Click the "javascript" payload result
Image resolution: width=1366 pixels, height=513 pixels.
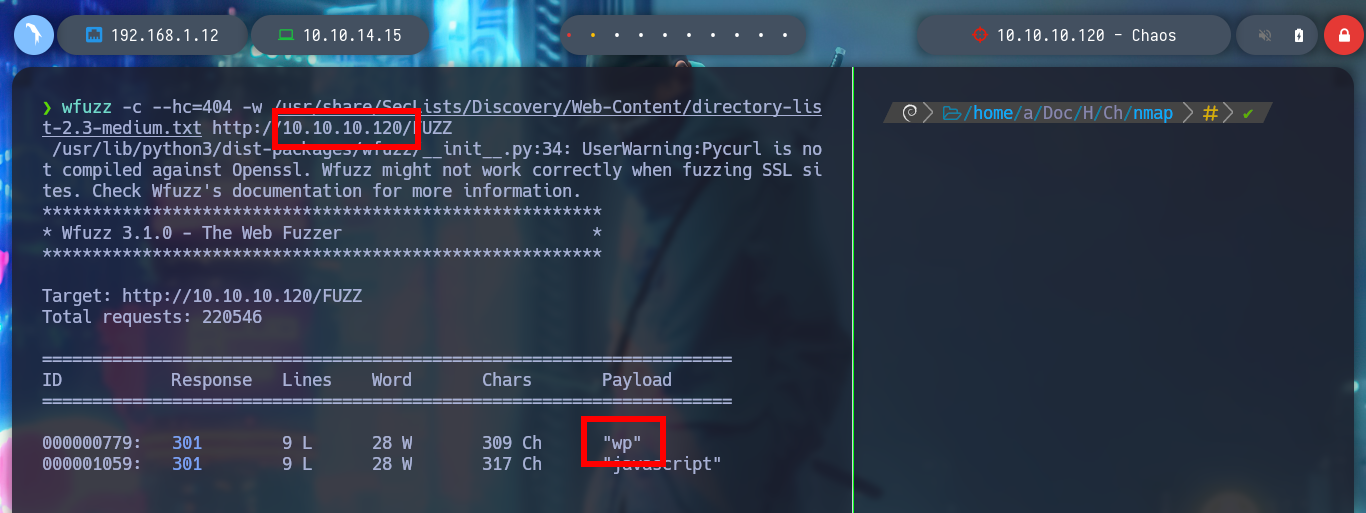coord(661,464)
